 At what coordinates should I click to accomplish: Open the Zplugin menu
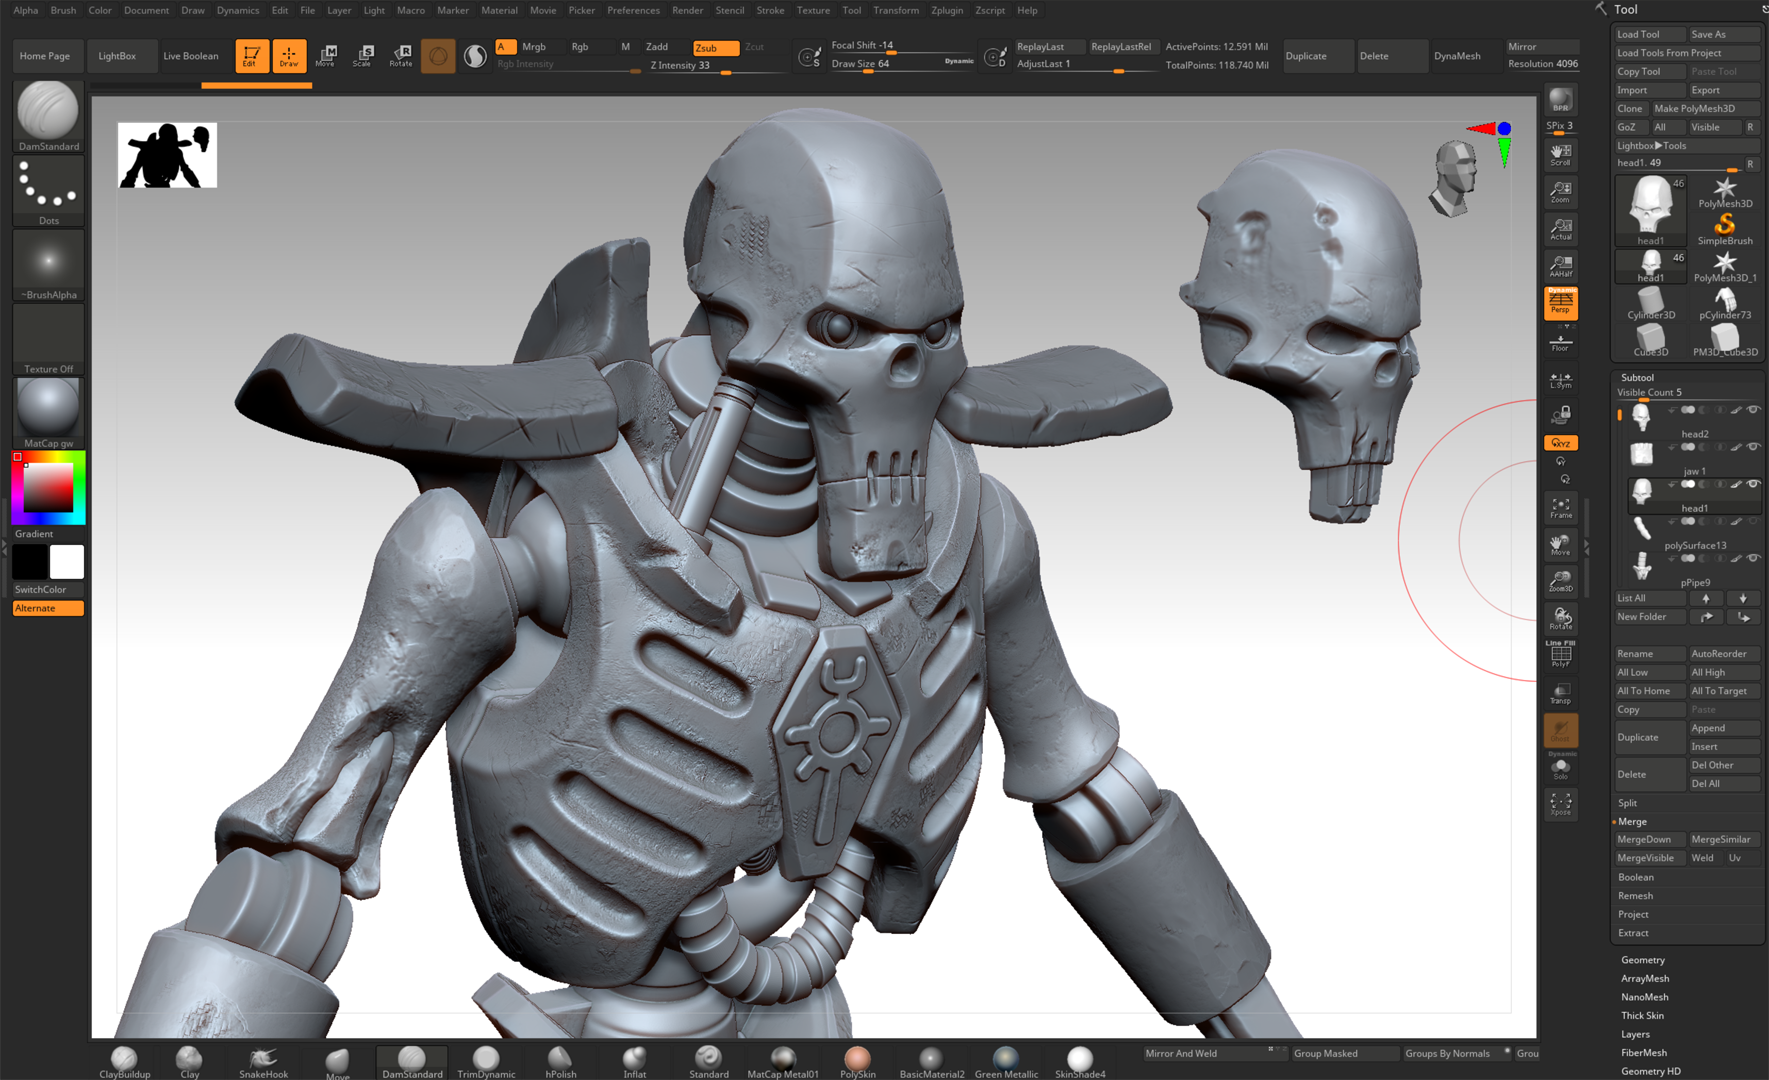click(946, 10)
